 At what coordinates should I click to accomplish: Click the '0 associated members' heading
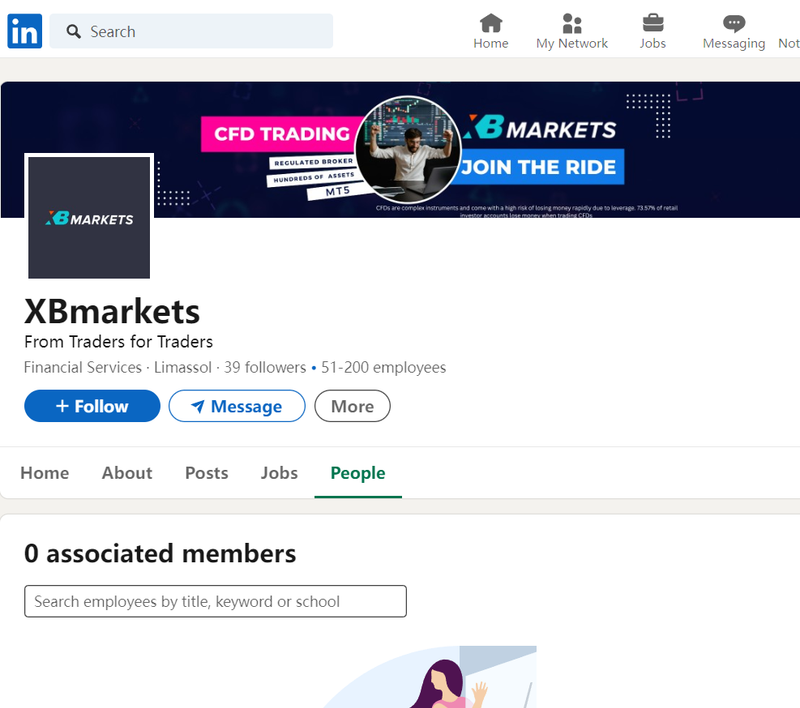click(x=160, y=553)
